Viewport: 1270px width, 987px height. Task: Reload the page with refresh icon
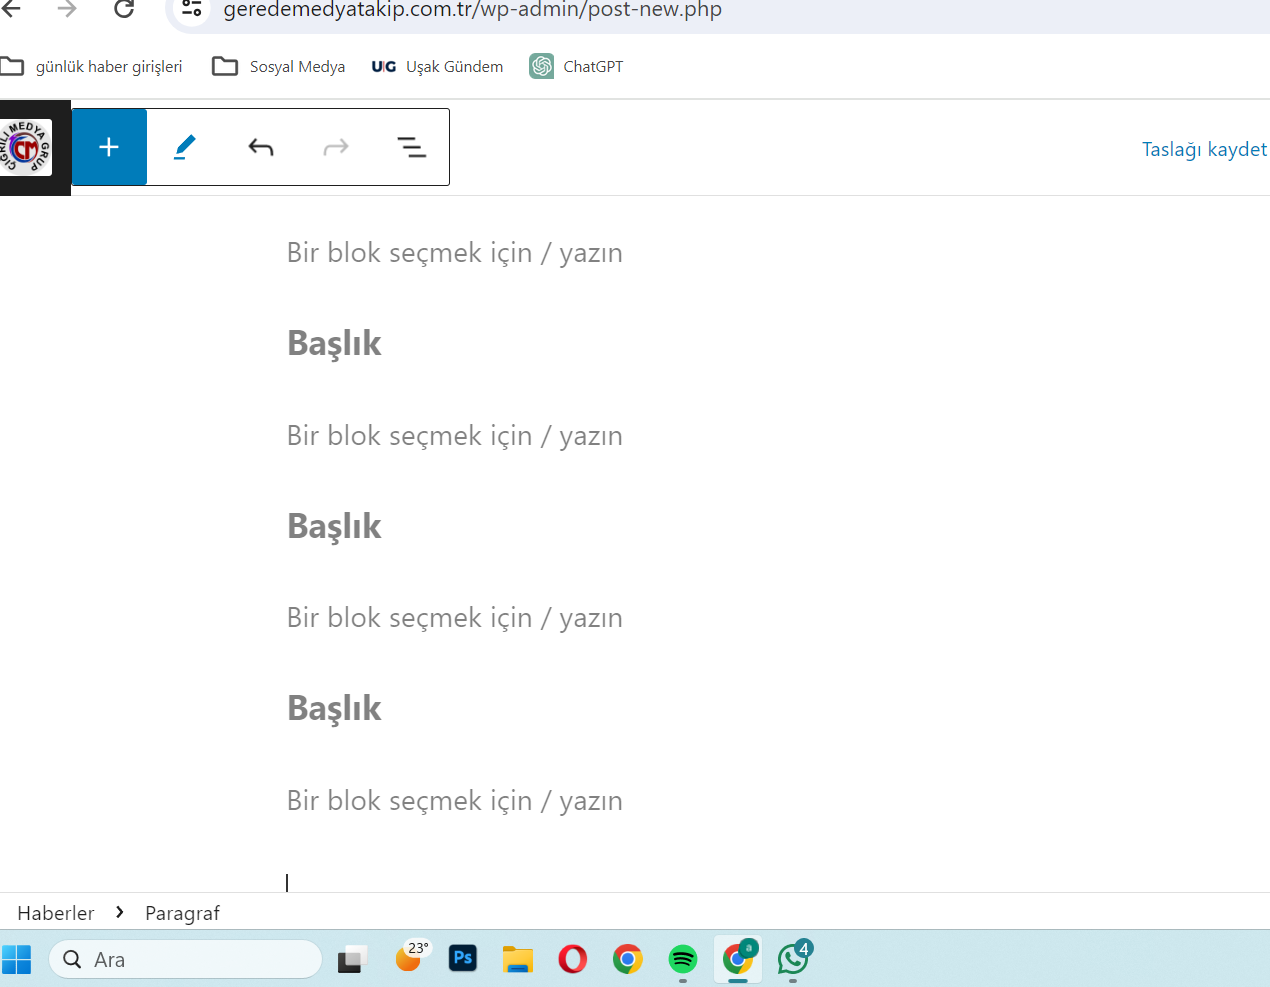124,10
